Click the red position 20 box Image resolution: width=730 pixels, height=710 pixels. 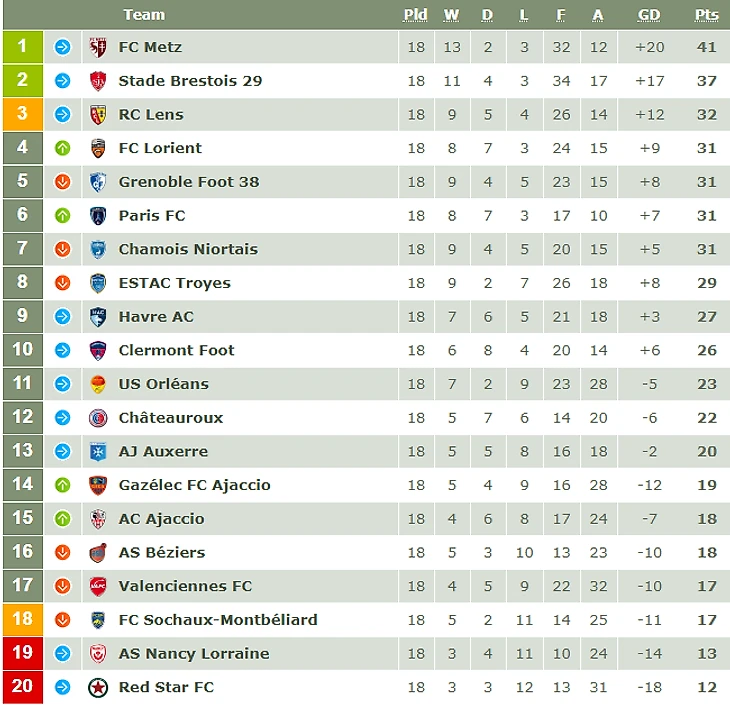pyautogui.click(x=22, y=687)
